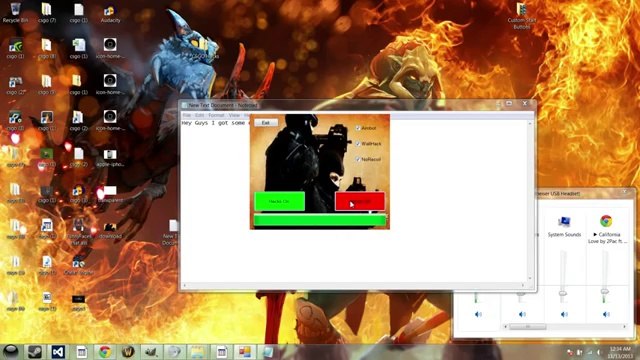This screenshot has width=640, height=360.
Task: Open Google Chrome from the taskbar
Action: pos(105,352)
